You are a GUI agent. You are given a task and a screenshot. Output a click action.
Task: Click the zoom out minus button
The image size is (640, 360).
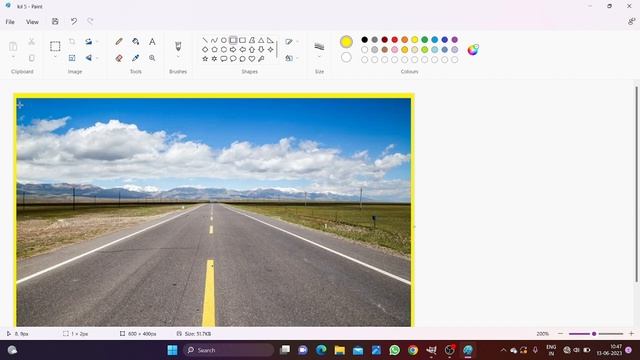point(560,333)
